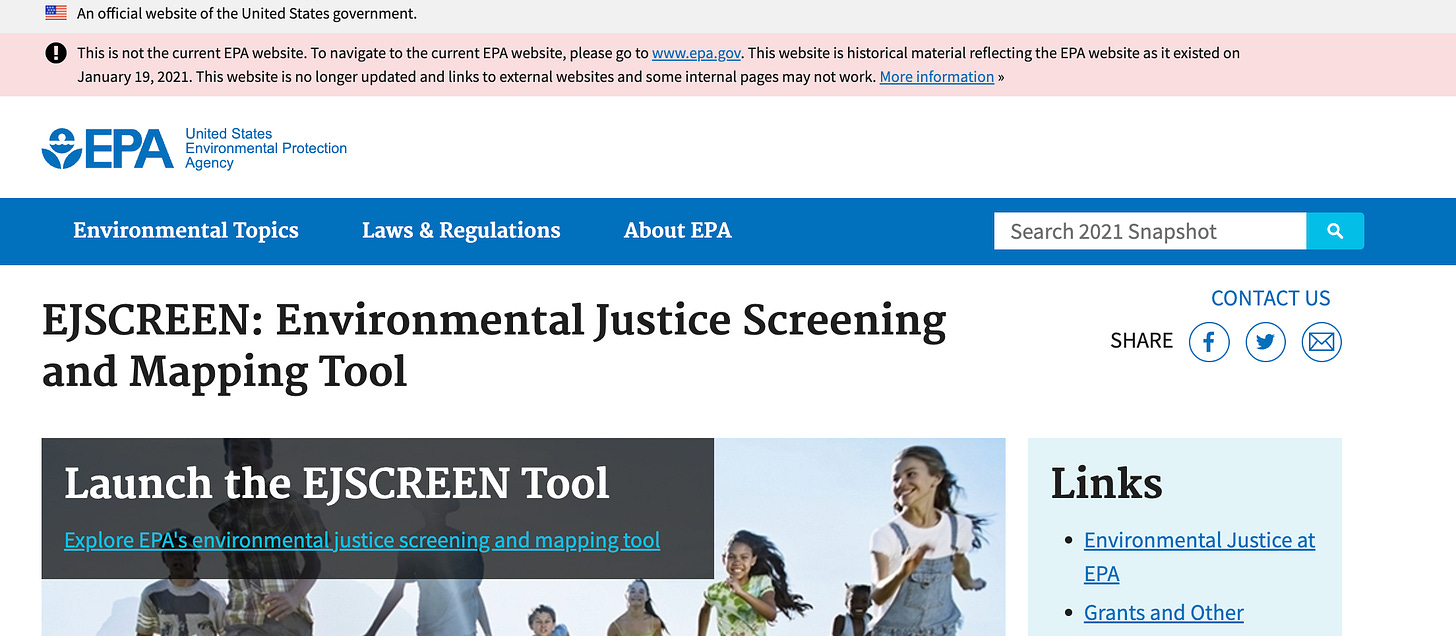Screen dimensions: 1456x636
Task: Share page via Facebook icon
Action: tap(1208, 343)
